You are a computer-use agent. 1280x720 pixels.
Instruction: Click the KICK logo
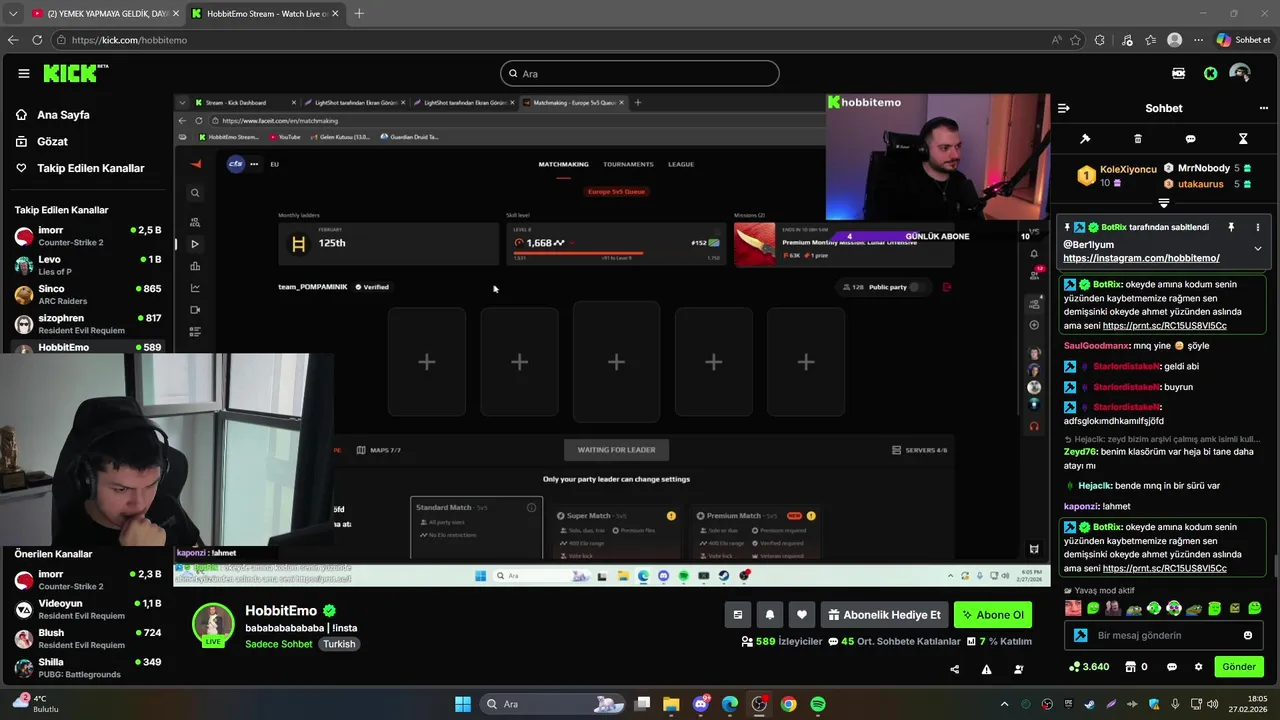click(74, 73)
